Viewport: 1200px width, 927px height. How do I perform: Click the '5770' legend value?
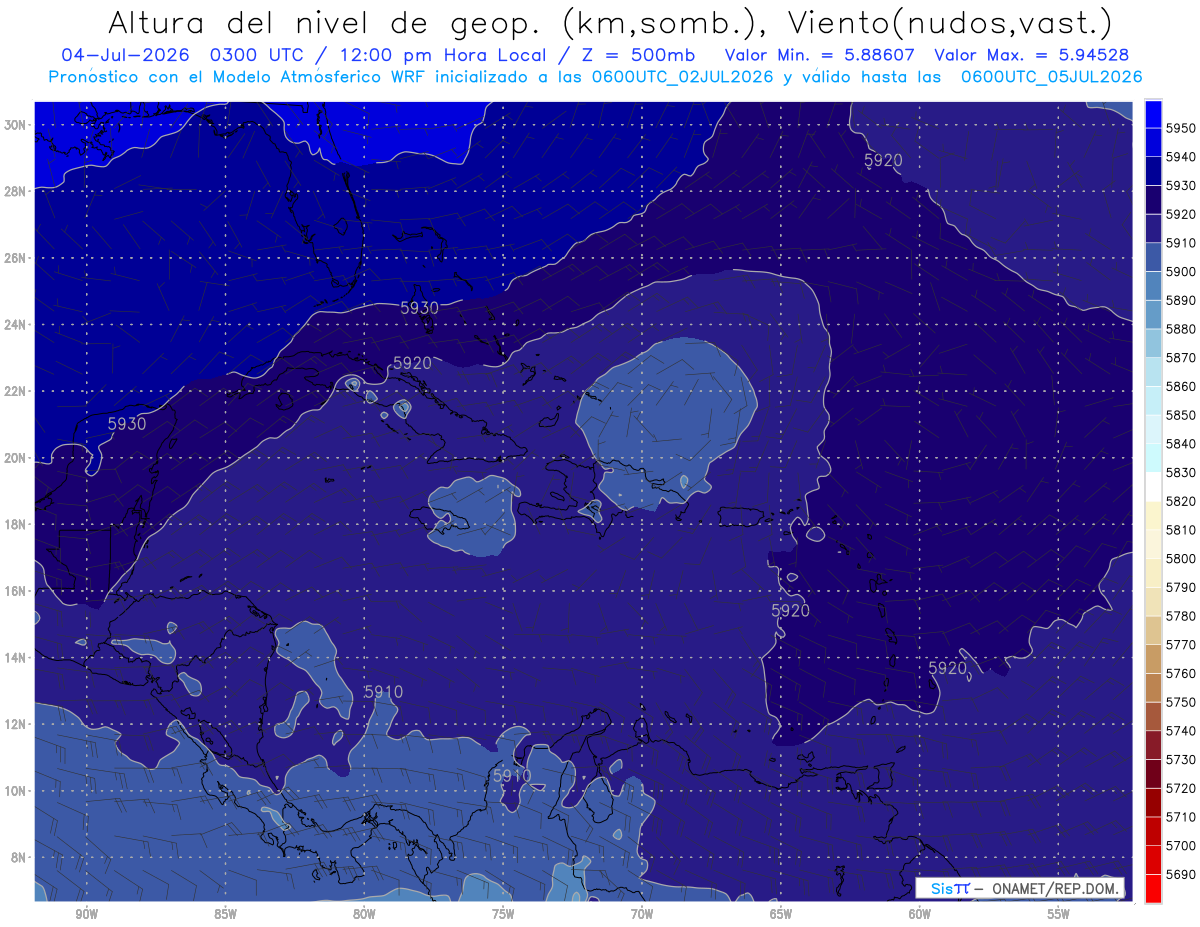1181,645
